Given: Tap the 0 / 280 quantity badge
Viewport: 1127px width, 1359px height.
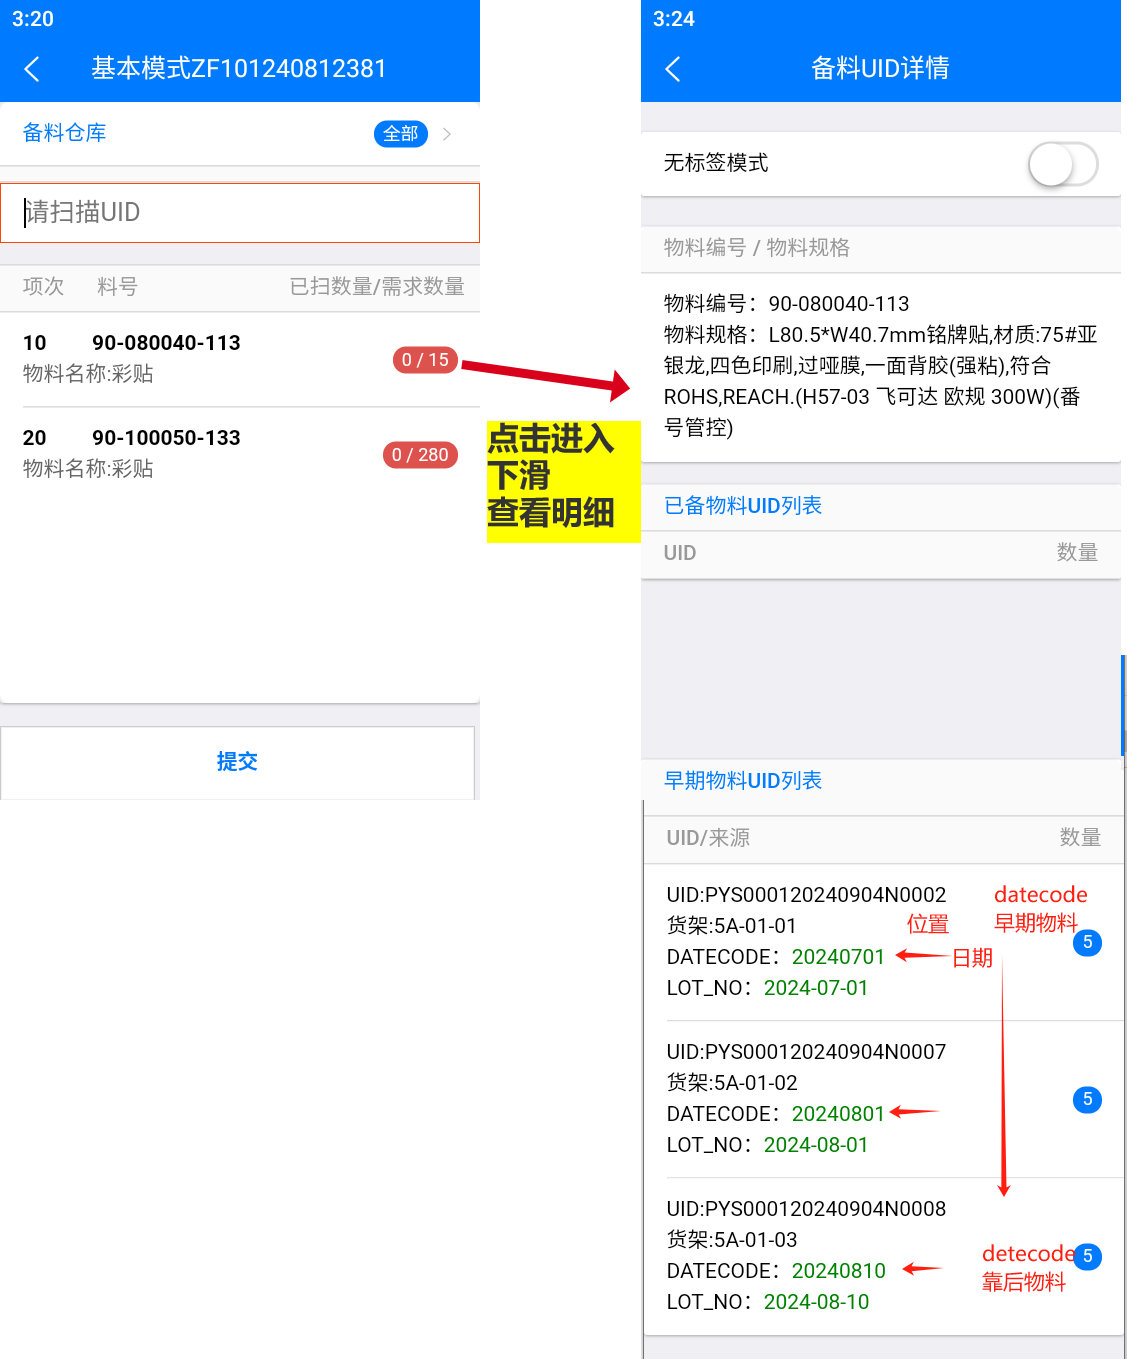Looking at the screenshot, I should tap(420, 455).
